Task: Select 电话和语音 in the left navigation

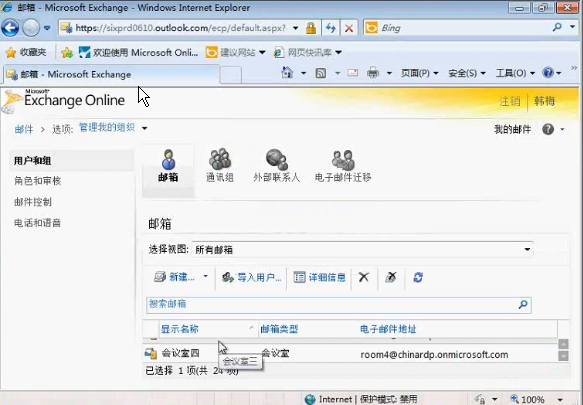Action: click(37, 223)
